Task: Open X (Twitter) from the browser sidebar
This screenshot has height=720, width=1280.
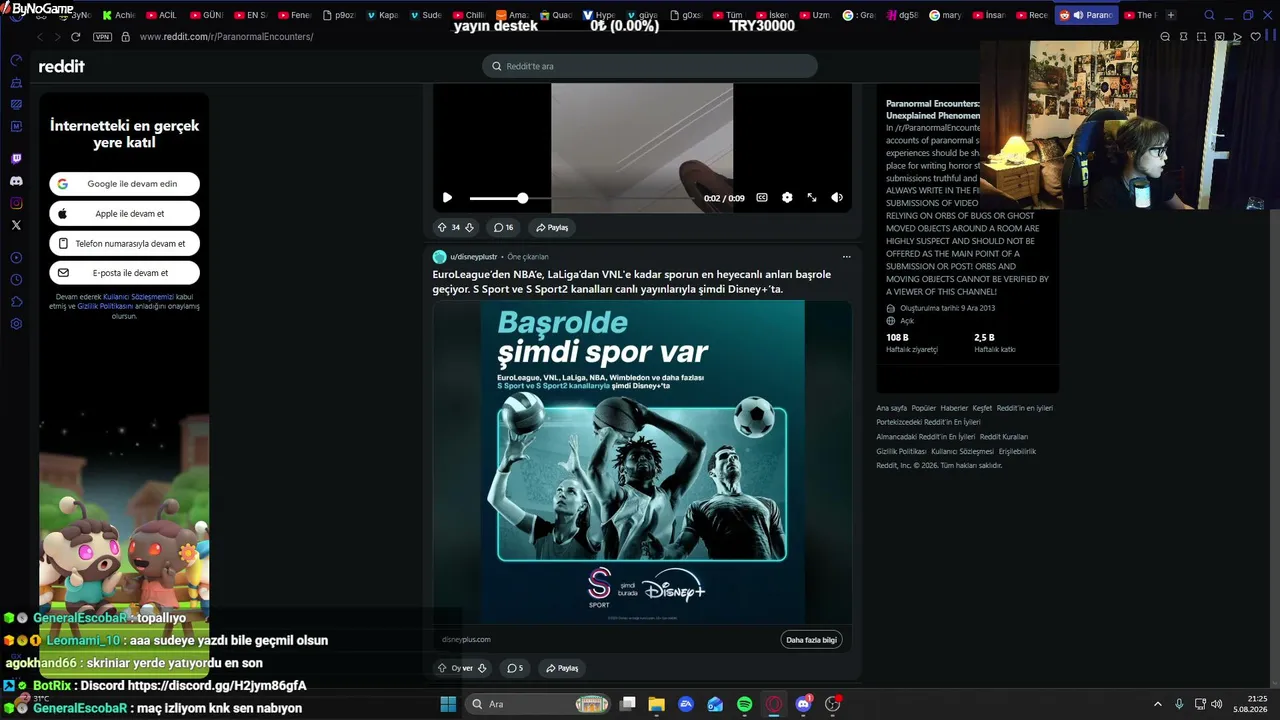Action: coord(16,225)
